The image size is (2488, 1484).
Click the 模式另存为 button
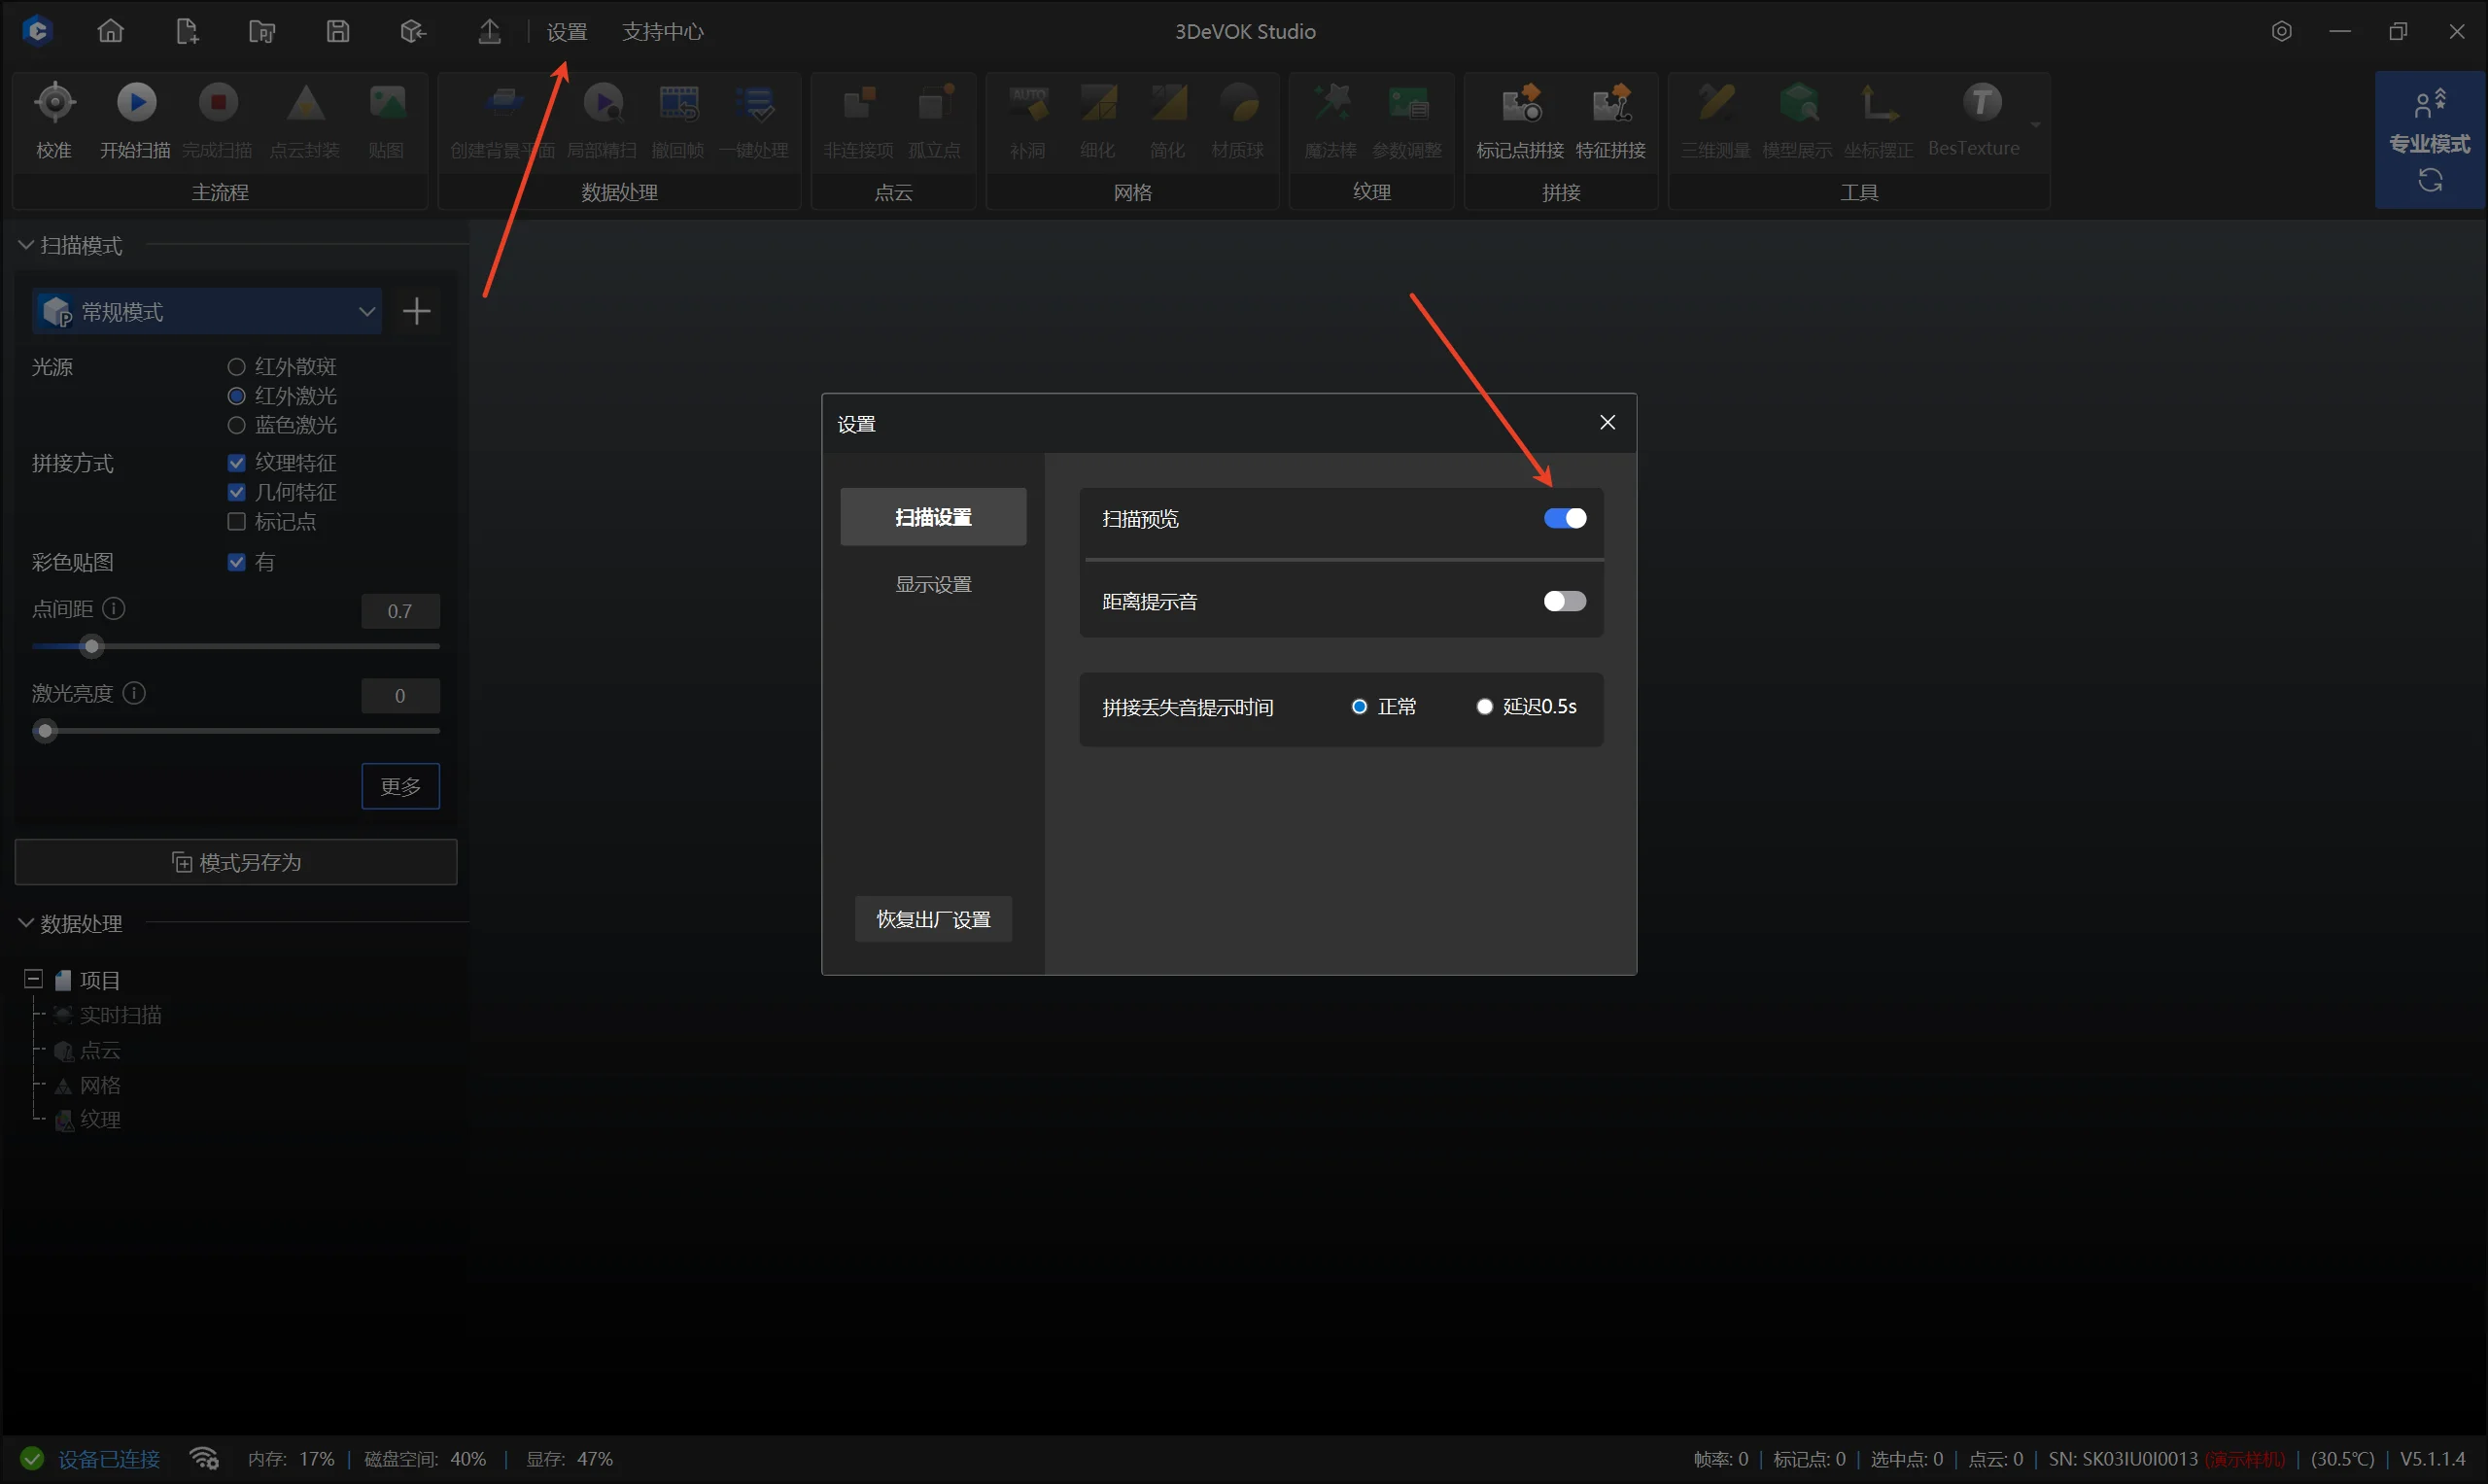tap(236, 862)
